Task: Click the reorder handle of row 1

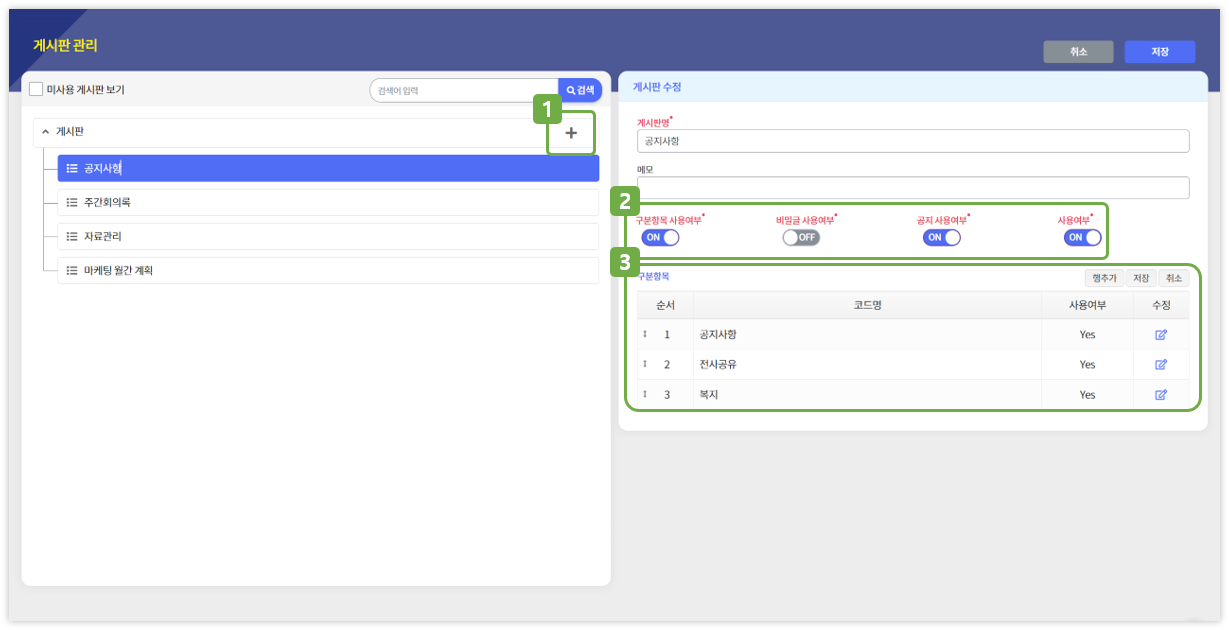Action: (x=645, y=334)
